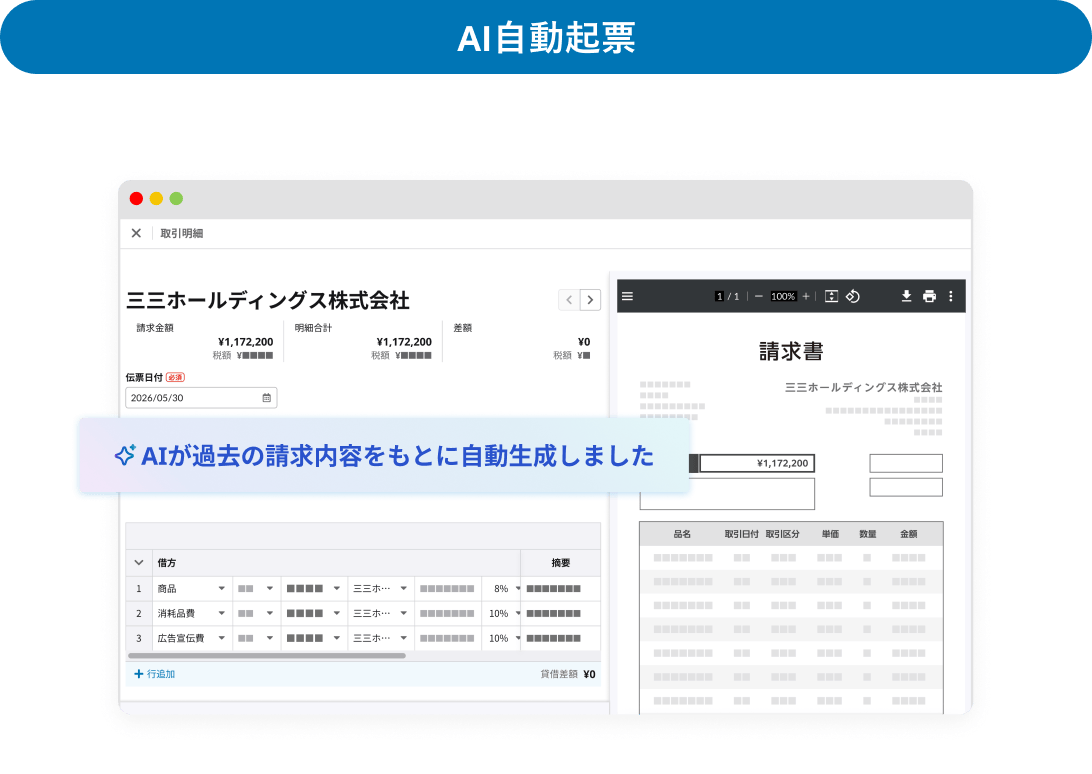Click the 貸借差額 ¥0 total

589,674
